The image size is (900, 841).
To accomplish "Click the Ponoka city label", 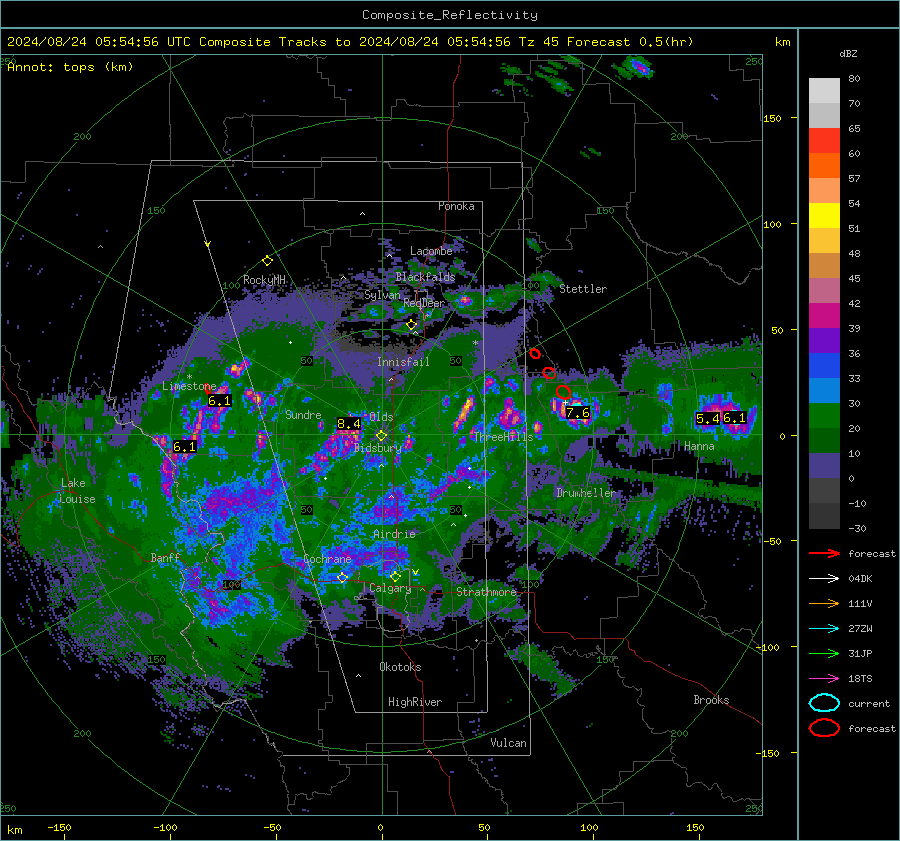I will tap(456, 206).
